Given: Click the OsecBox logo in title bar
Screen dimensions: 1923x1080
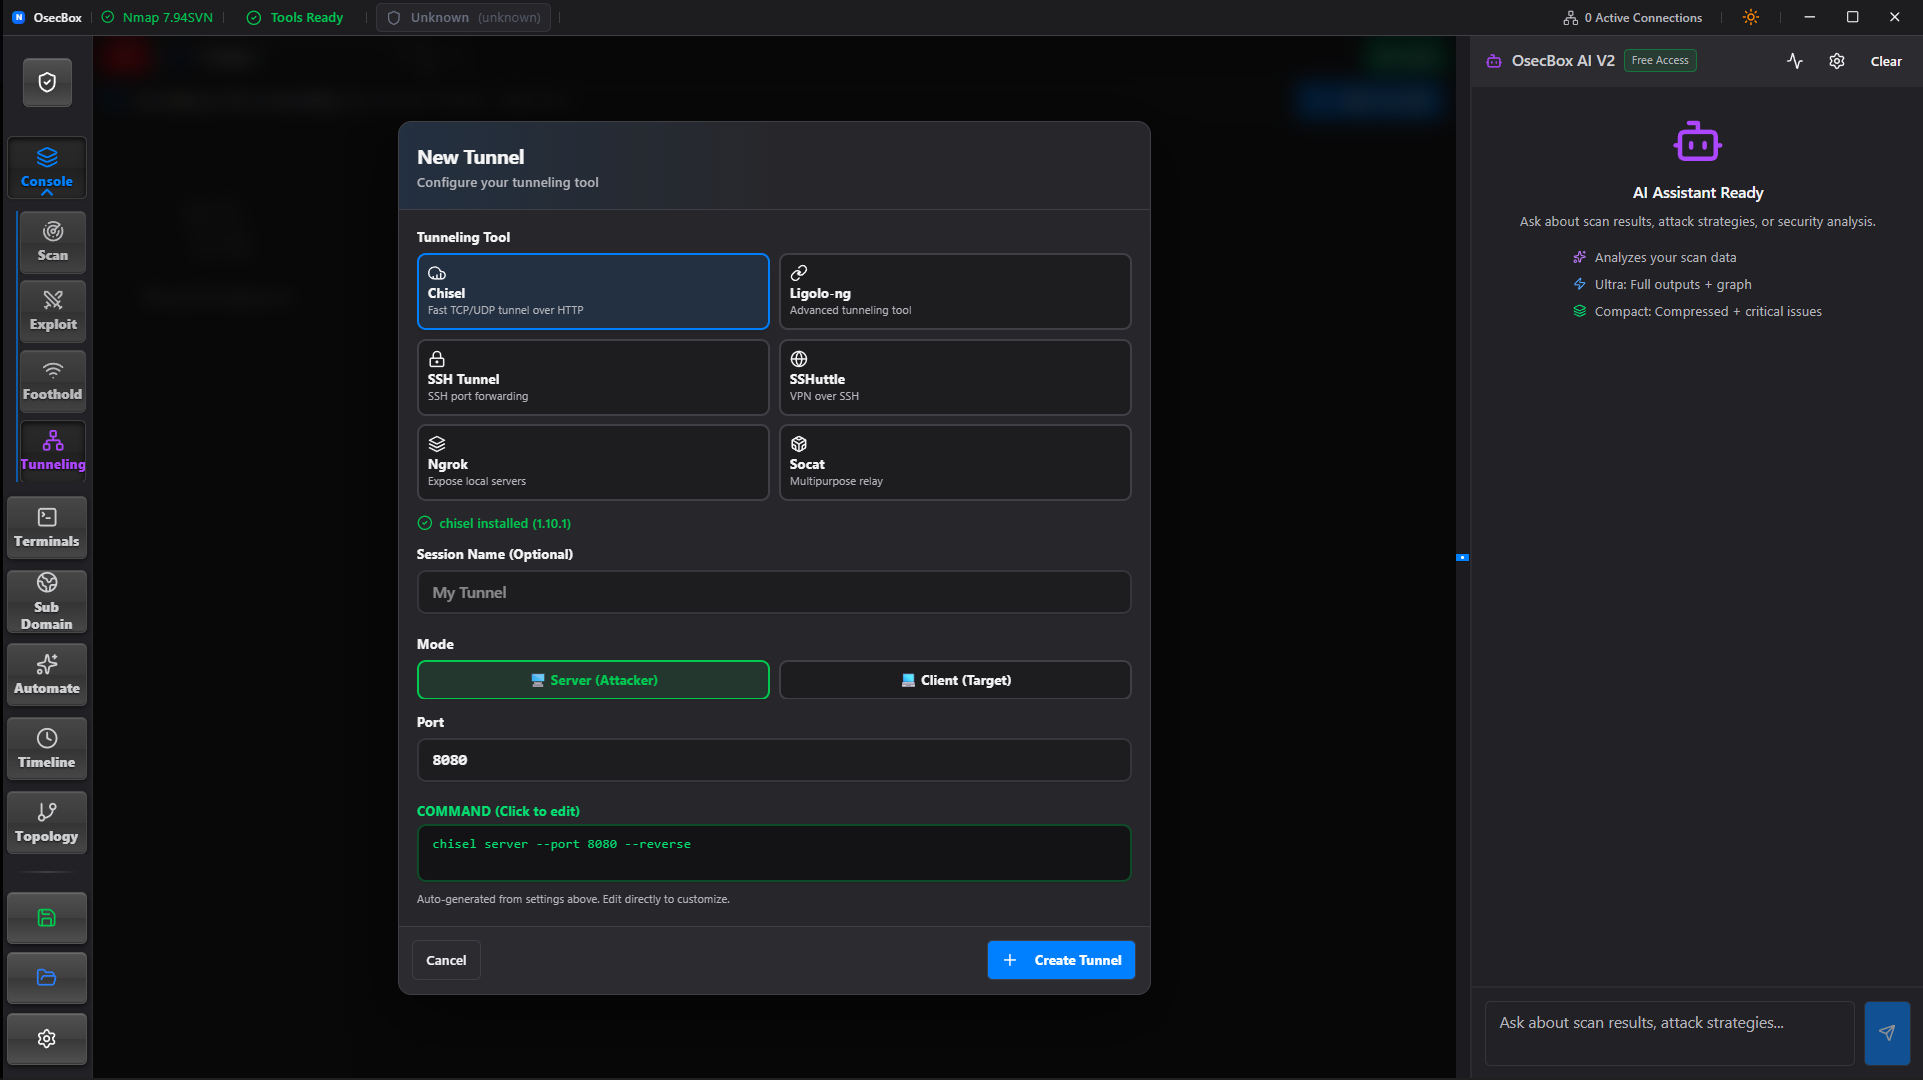Looking at the screenshot, I should [x=19, y=18].
